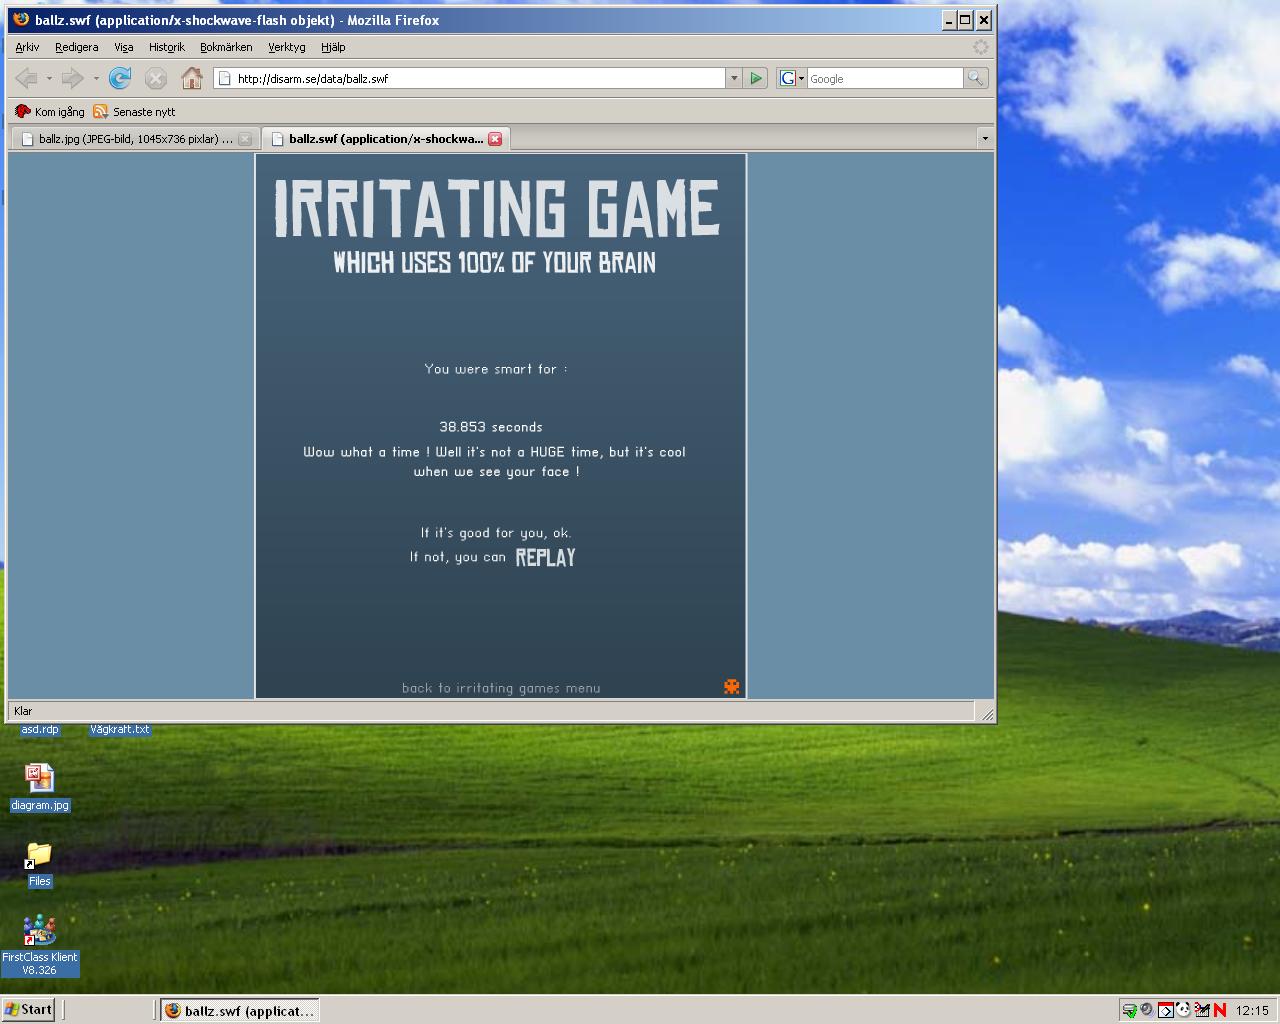Click the taskbar clock showing 12:15

(1252, 1010)
